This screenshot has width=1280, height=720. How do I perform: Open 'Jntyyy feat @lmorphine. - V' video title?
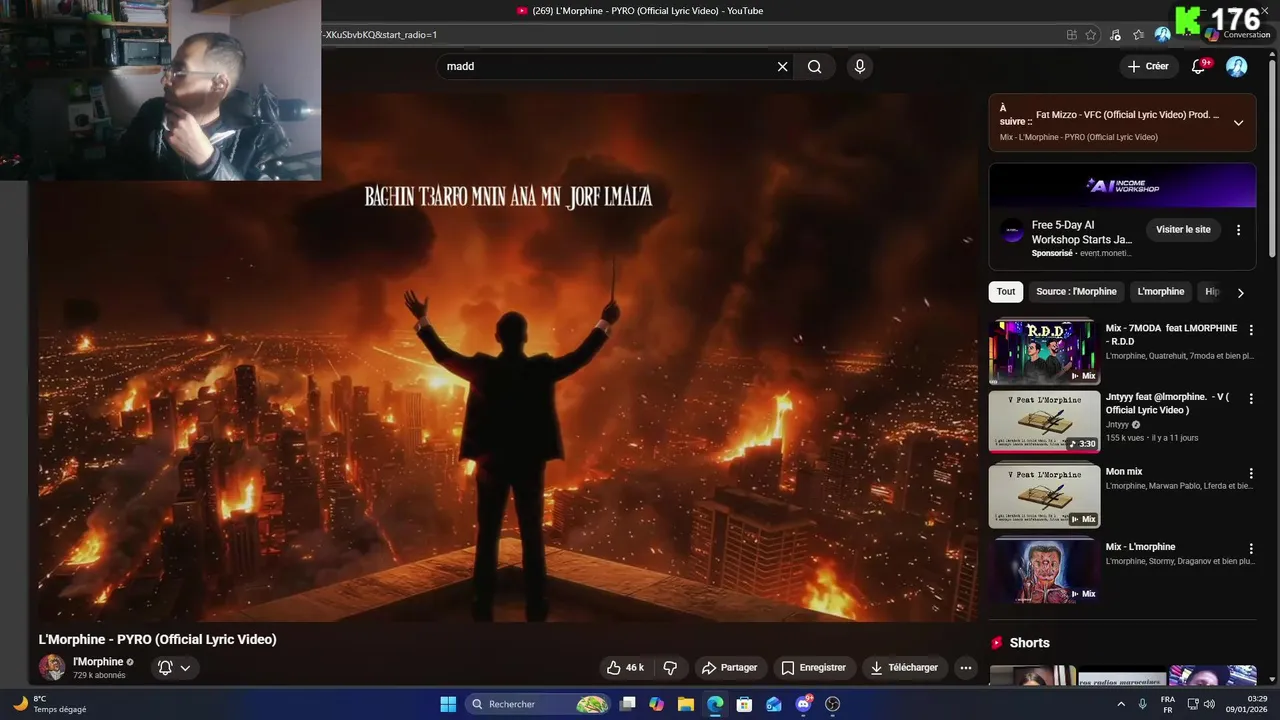click(x=1167, y=403)
